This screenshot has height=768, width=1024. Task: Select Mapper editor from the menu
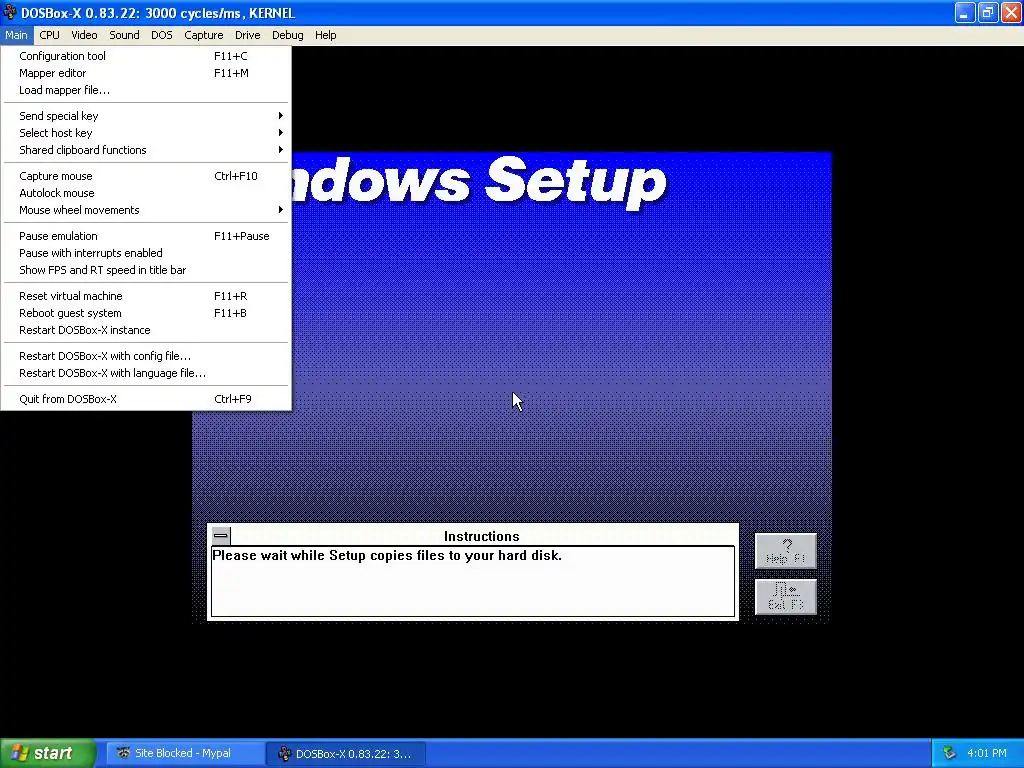point(146,73)
